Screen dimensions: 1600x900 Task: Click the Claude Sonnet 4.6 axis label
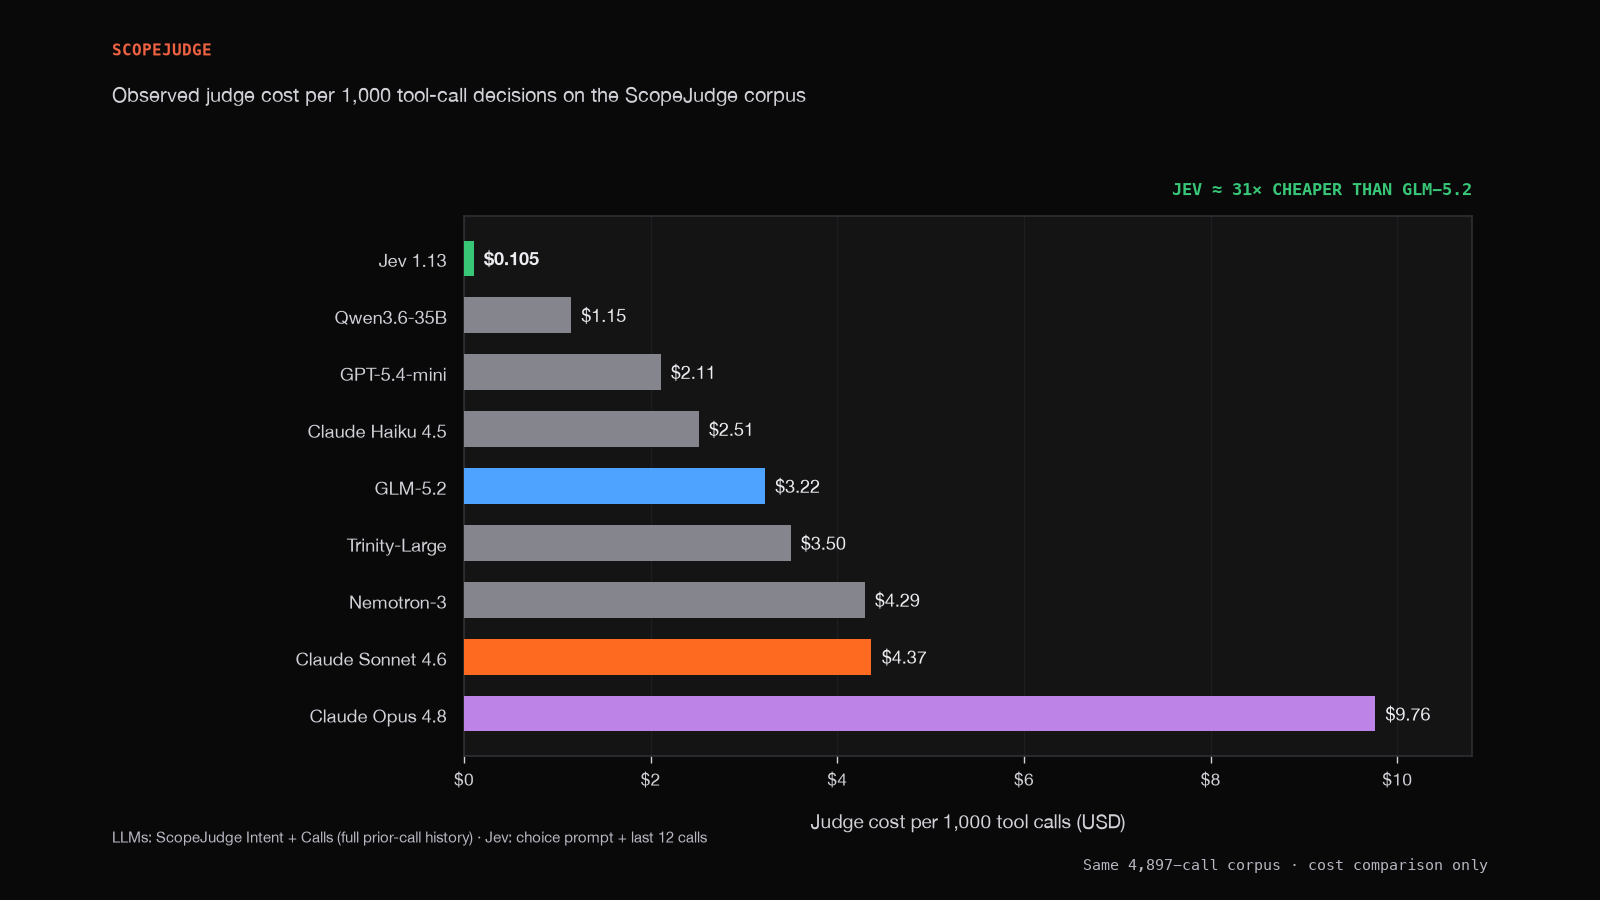point(371,660)
